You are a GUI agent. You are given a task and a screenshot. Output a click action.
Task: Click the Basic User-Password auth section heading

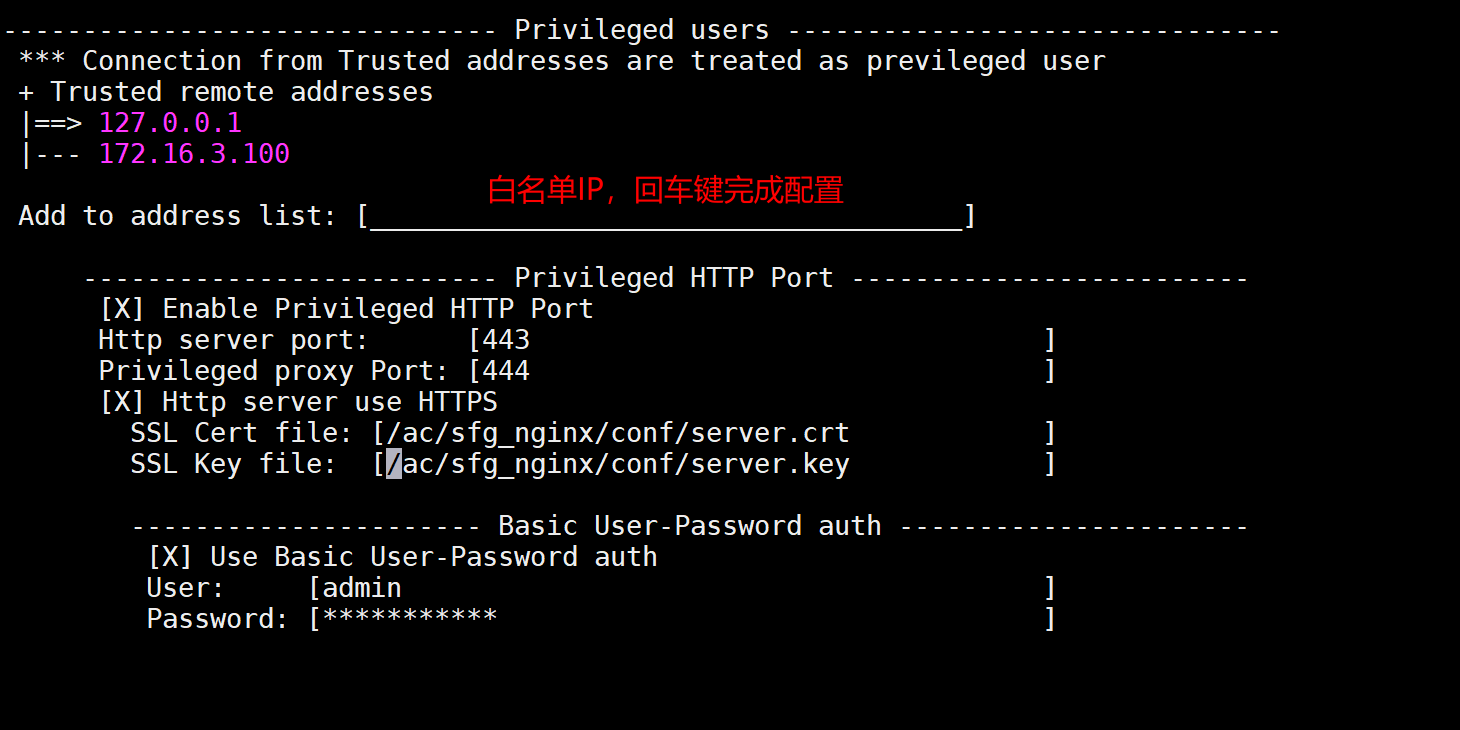coord(690,526)
